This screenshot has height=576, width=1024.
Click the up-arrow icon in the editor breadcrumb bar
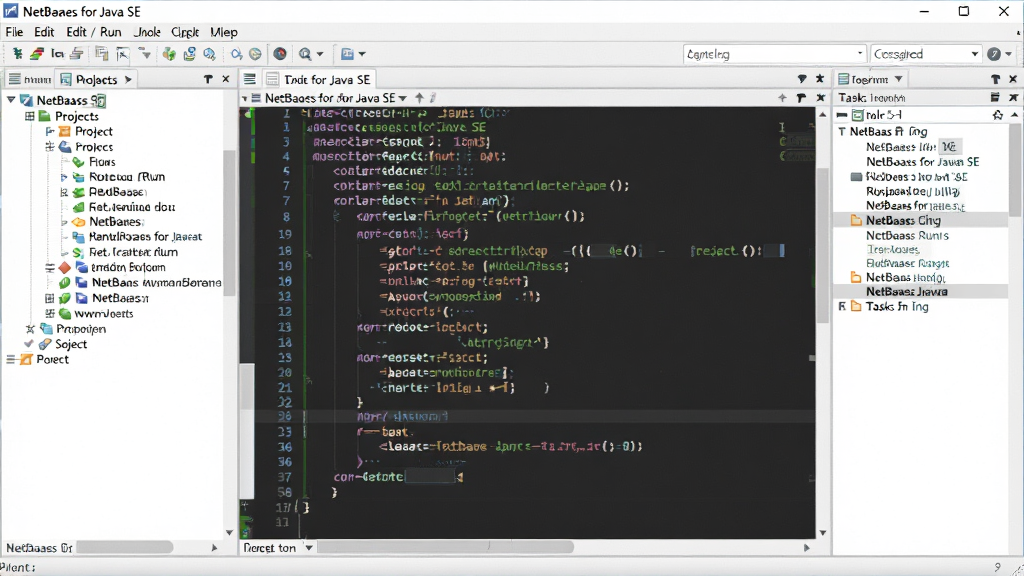(419, 98)
